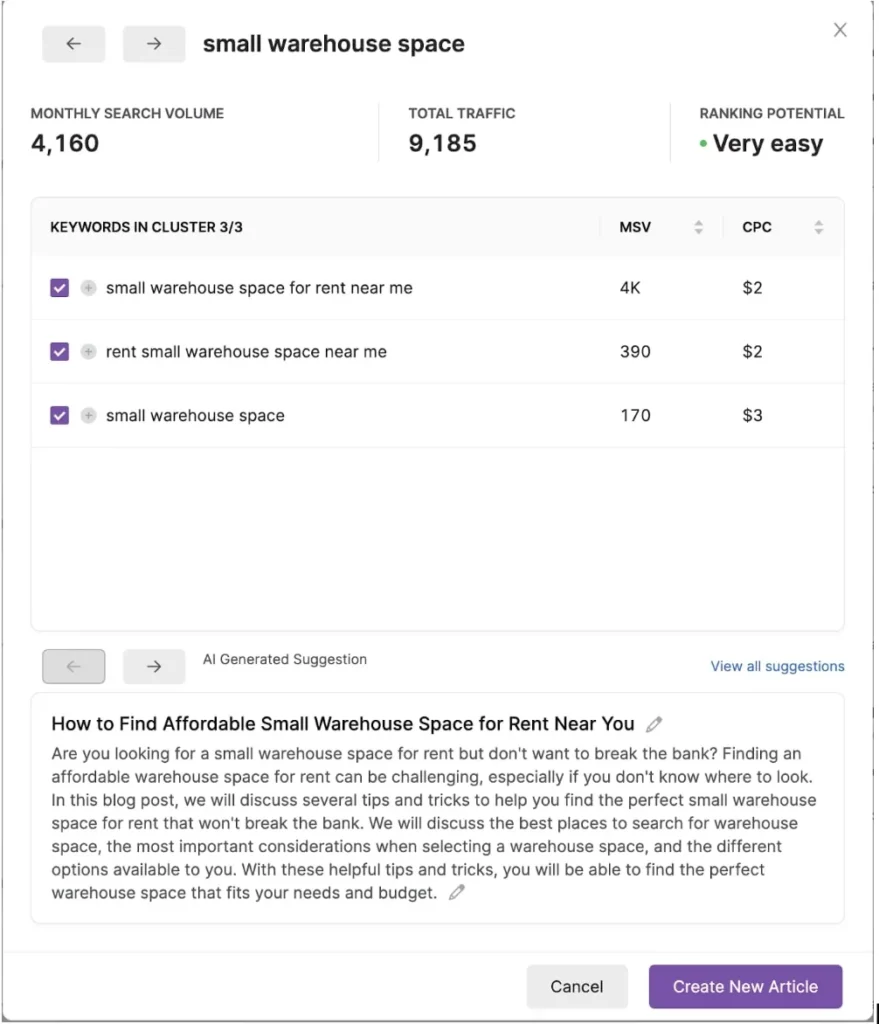Click the next cluster arrow at top
The height and width of the screenshot is (1024, 879).
153,44
